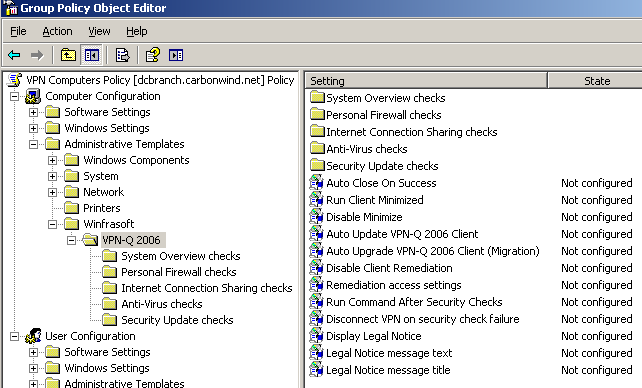The image size is (642, 388).
Task: Open Internet Connection Sharing checks in right pane
Action: (411, 132)
